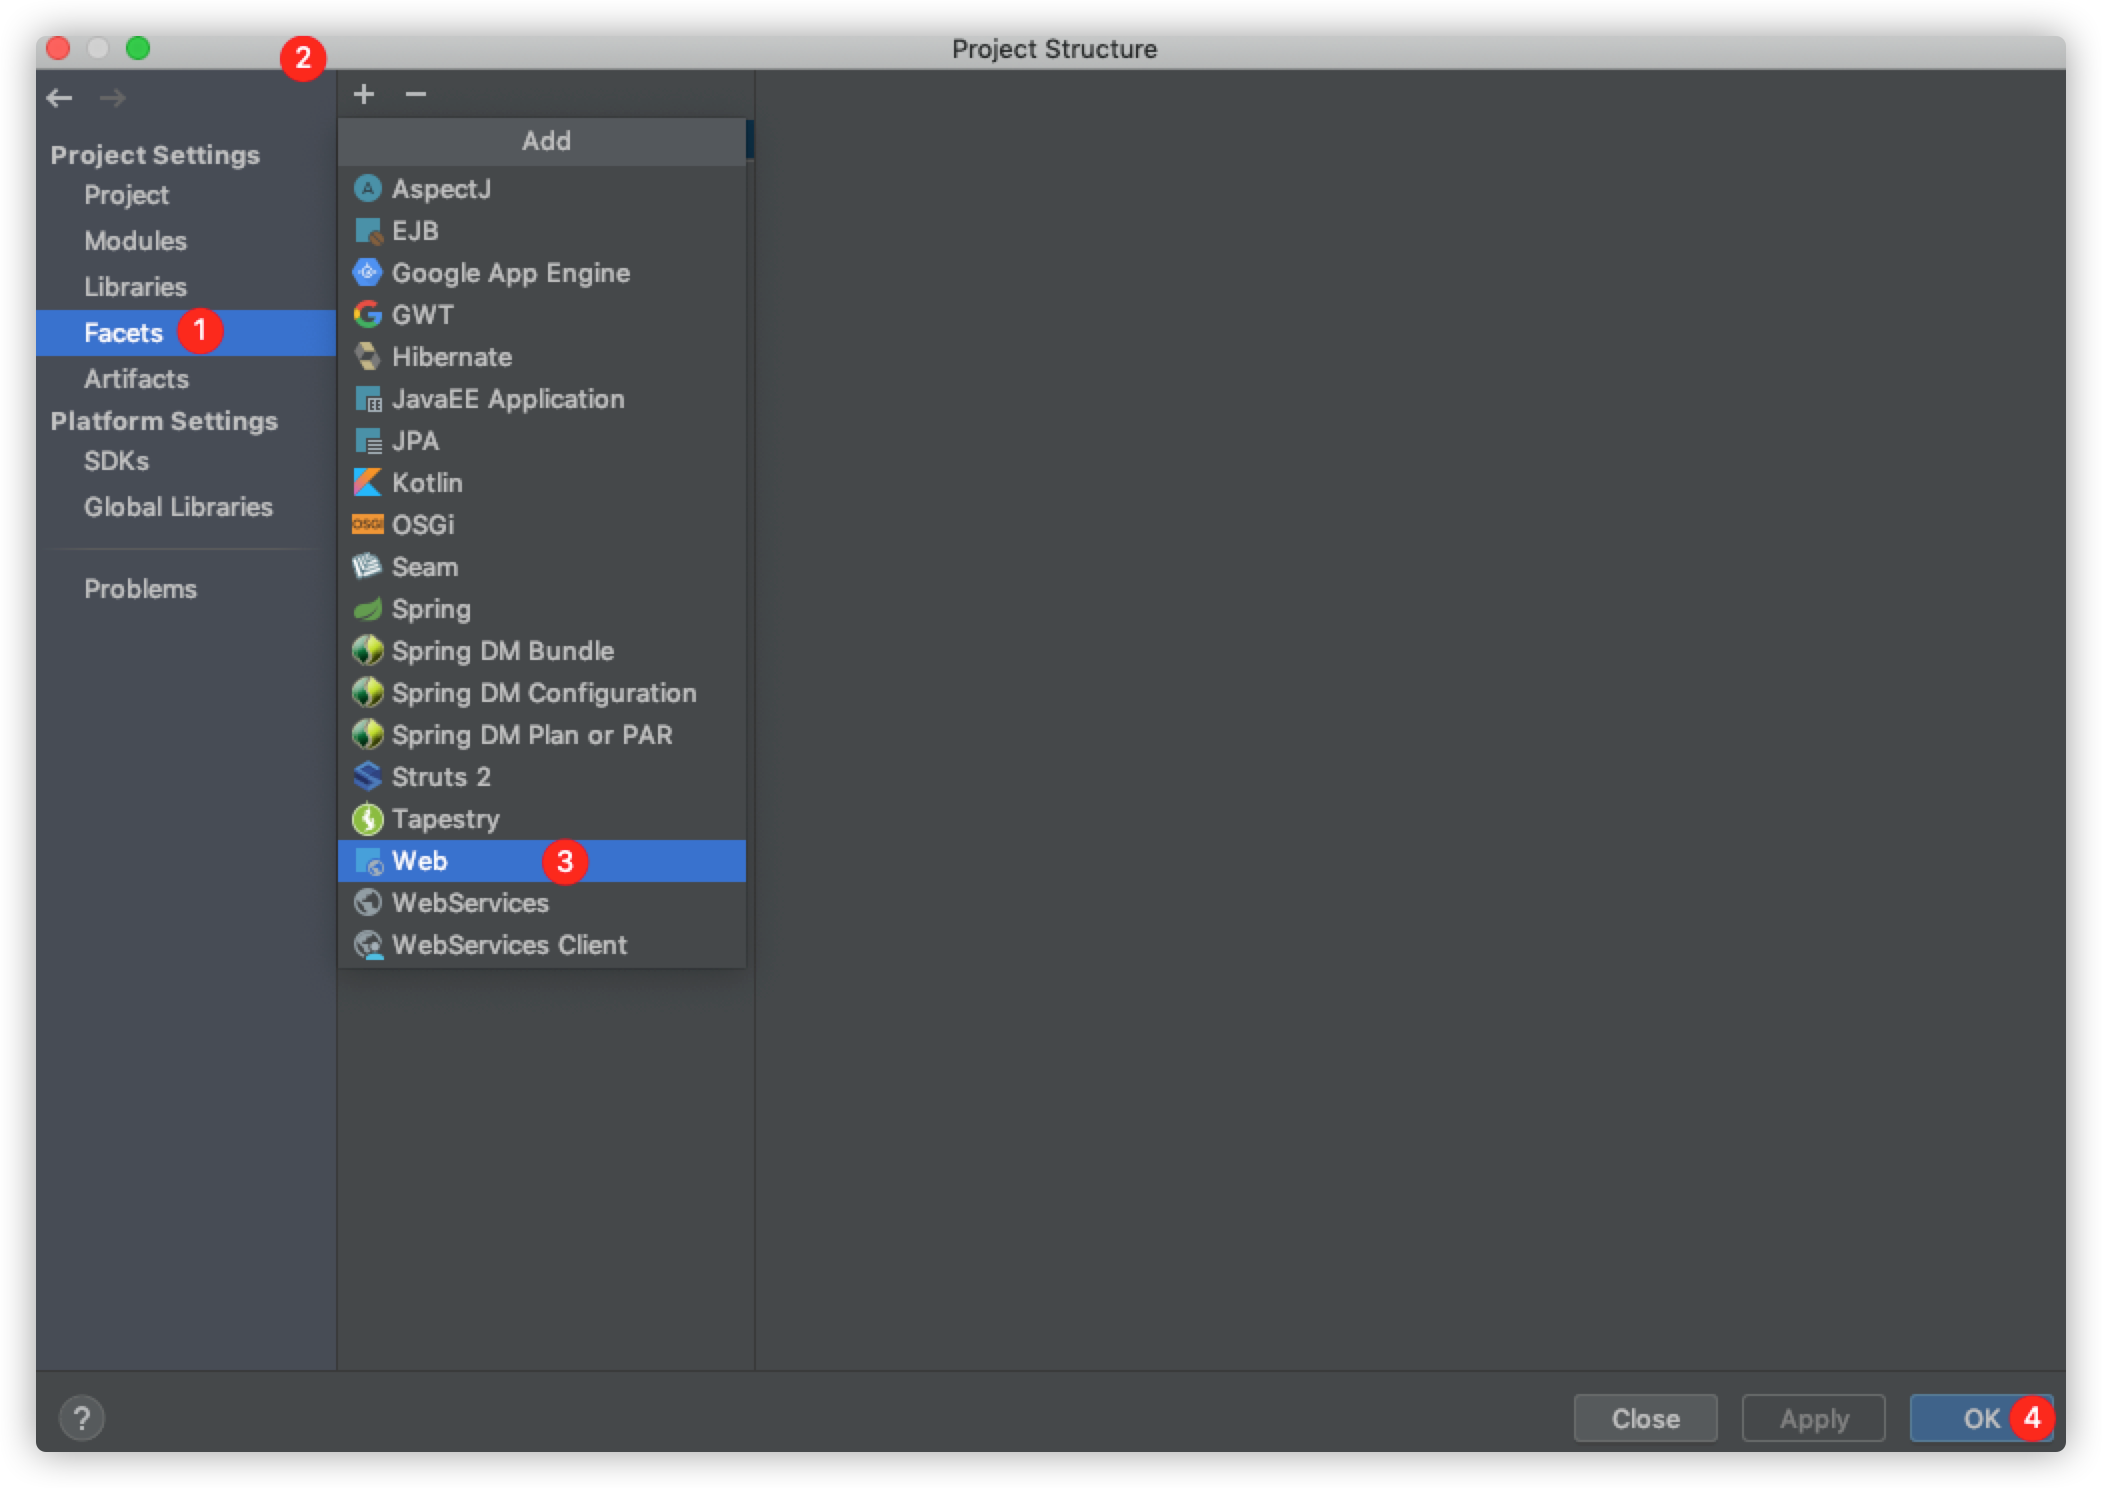
Task: Click the GWT Google logo icon
Action: point(367,315)
